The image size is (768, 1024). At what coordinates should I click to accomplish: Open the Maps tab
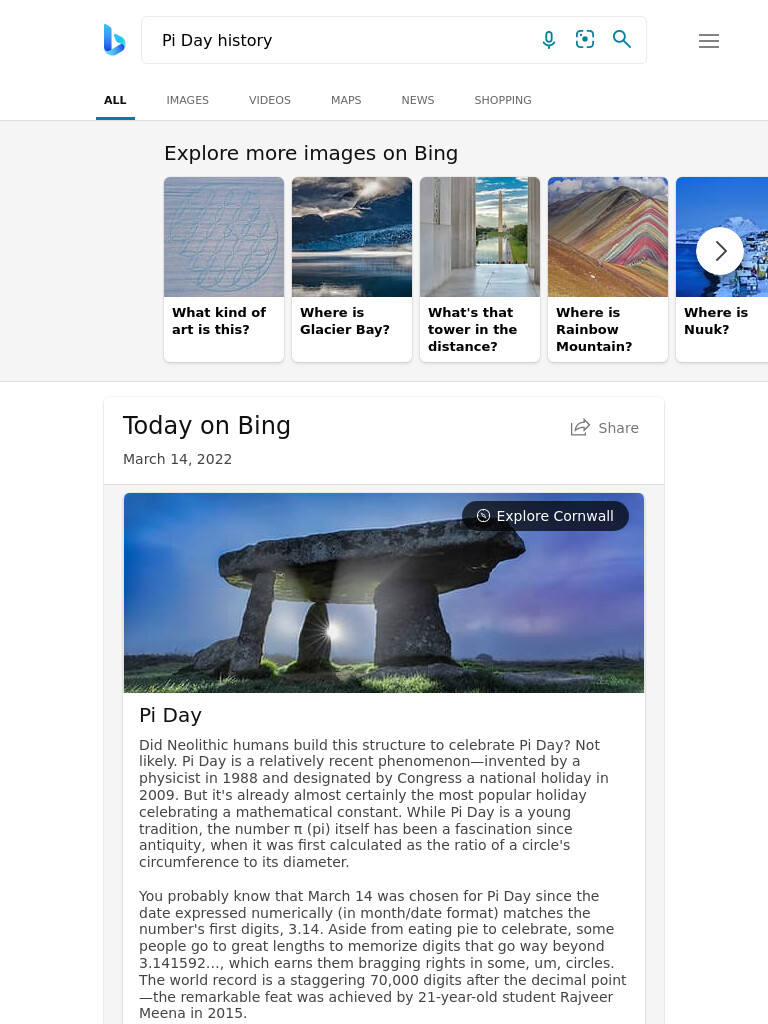pos(346,100)
